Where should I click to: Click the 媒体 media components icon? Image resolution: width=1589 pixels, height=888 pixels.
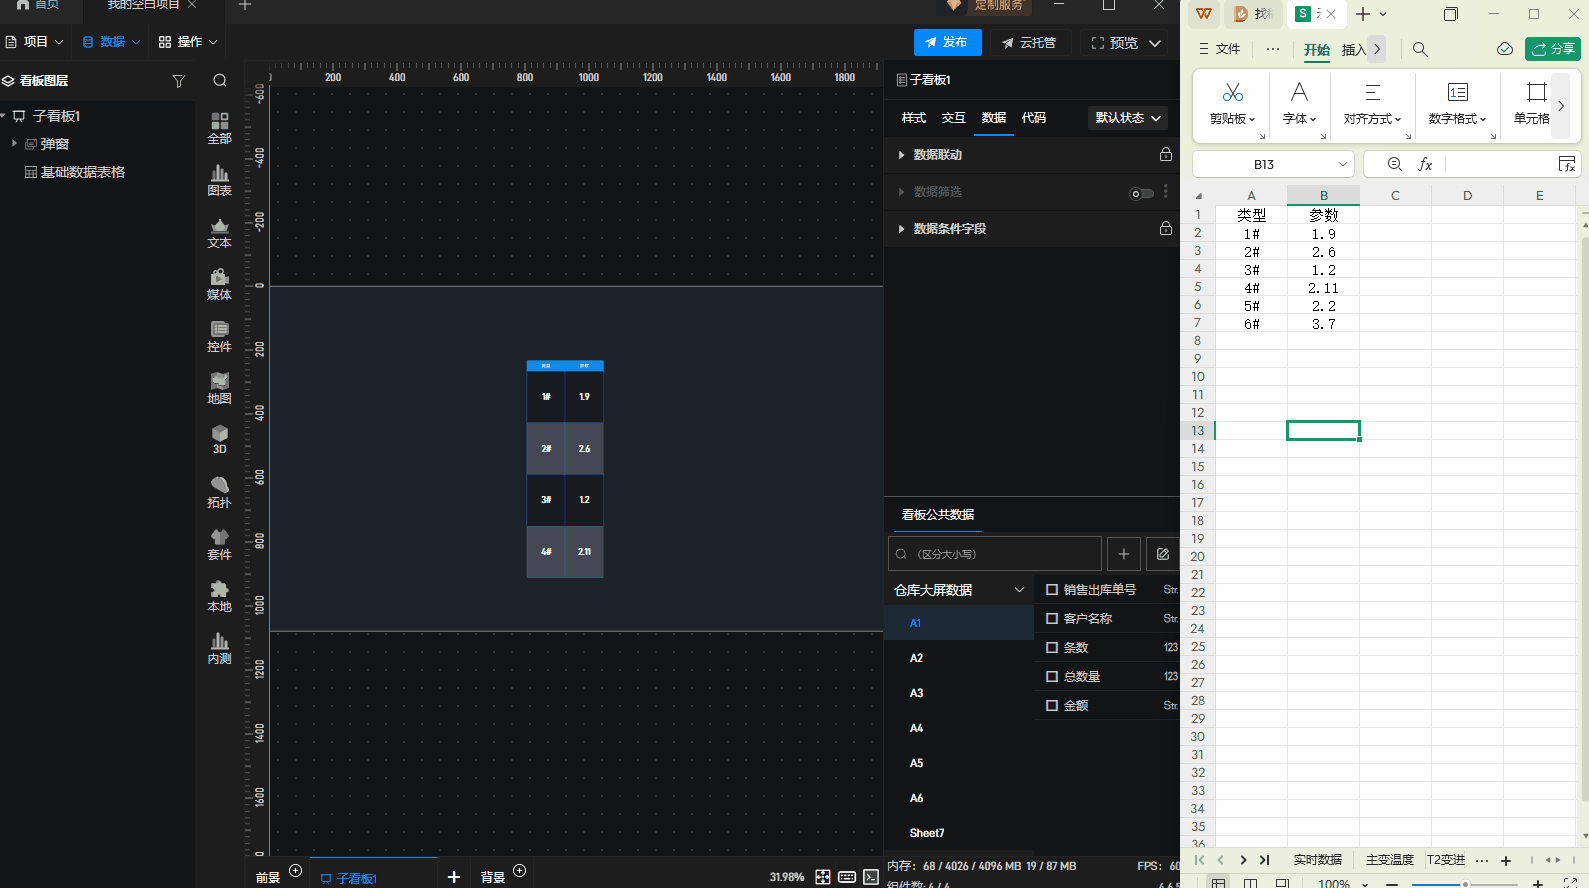click(x=219, y=283)
